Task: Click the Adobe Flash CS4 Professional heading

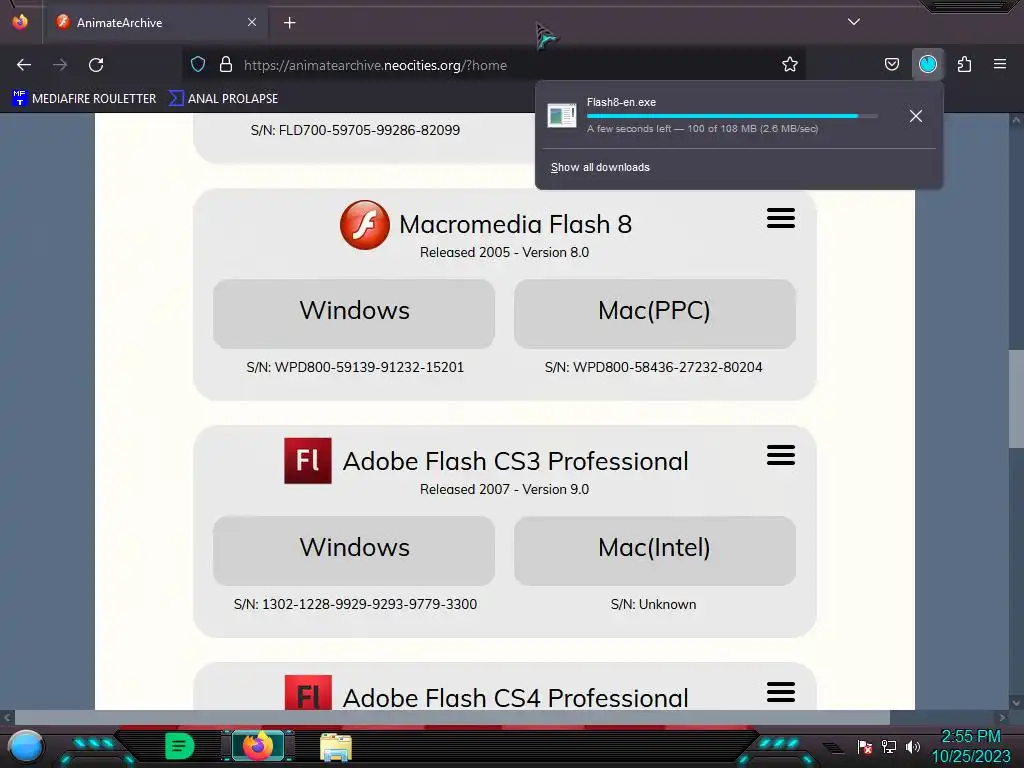Action: tap(515, 697)
